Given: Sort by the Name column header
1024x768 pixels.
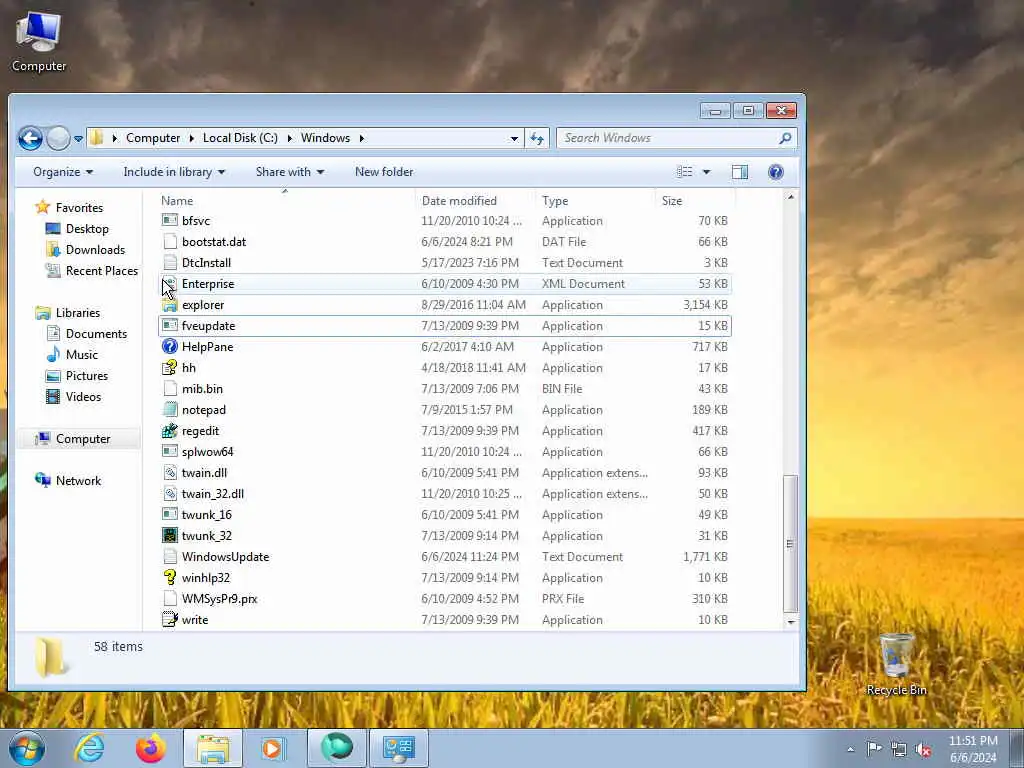Looking at the screenshot, I should point(177,200).
